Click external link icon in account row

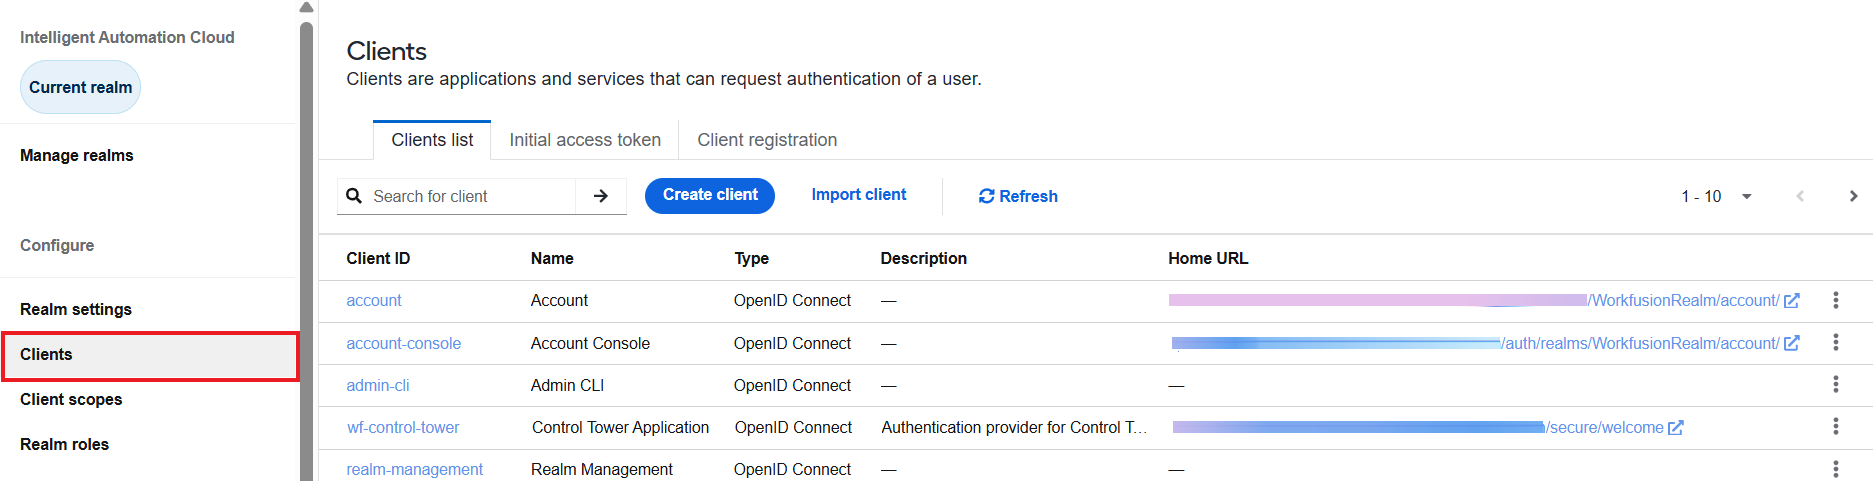tap(1792, 300)
